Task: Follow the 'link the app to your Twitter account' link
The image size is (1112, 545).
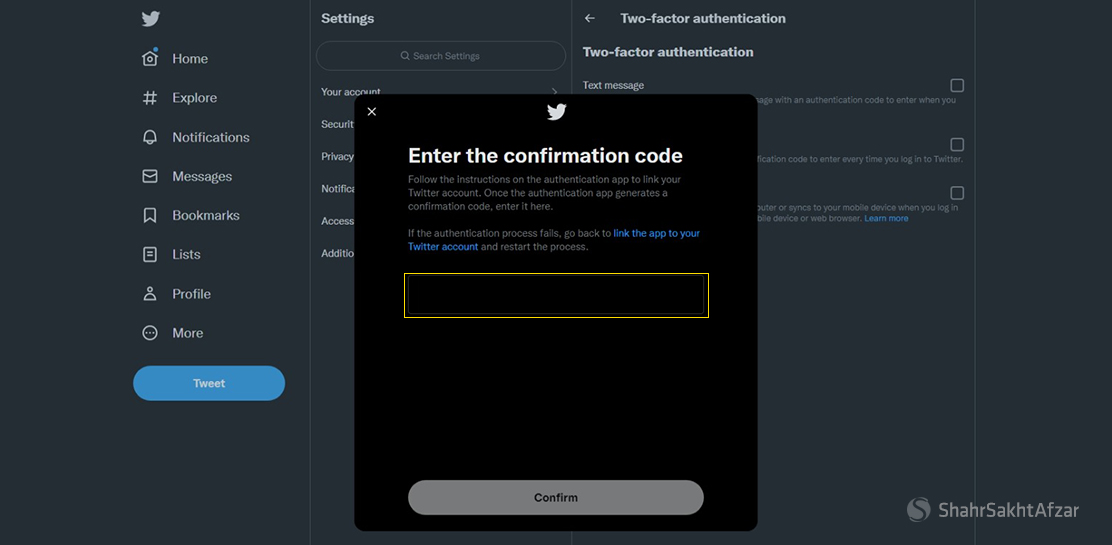Action: coord(656,233)
